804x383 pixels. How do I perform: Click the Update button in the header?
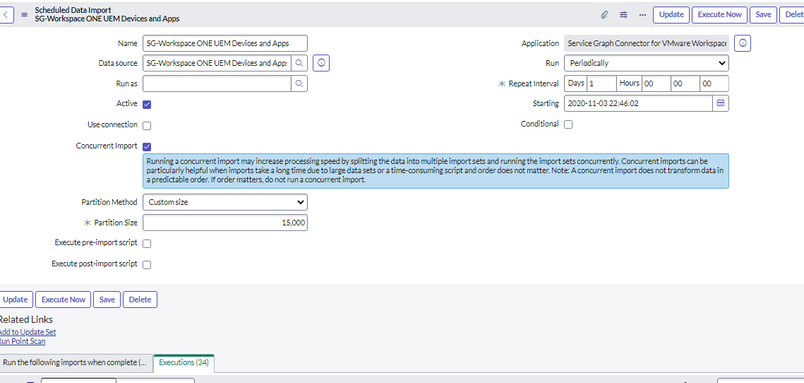pos(671,15)
